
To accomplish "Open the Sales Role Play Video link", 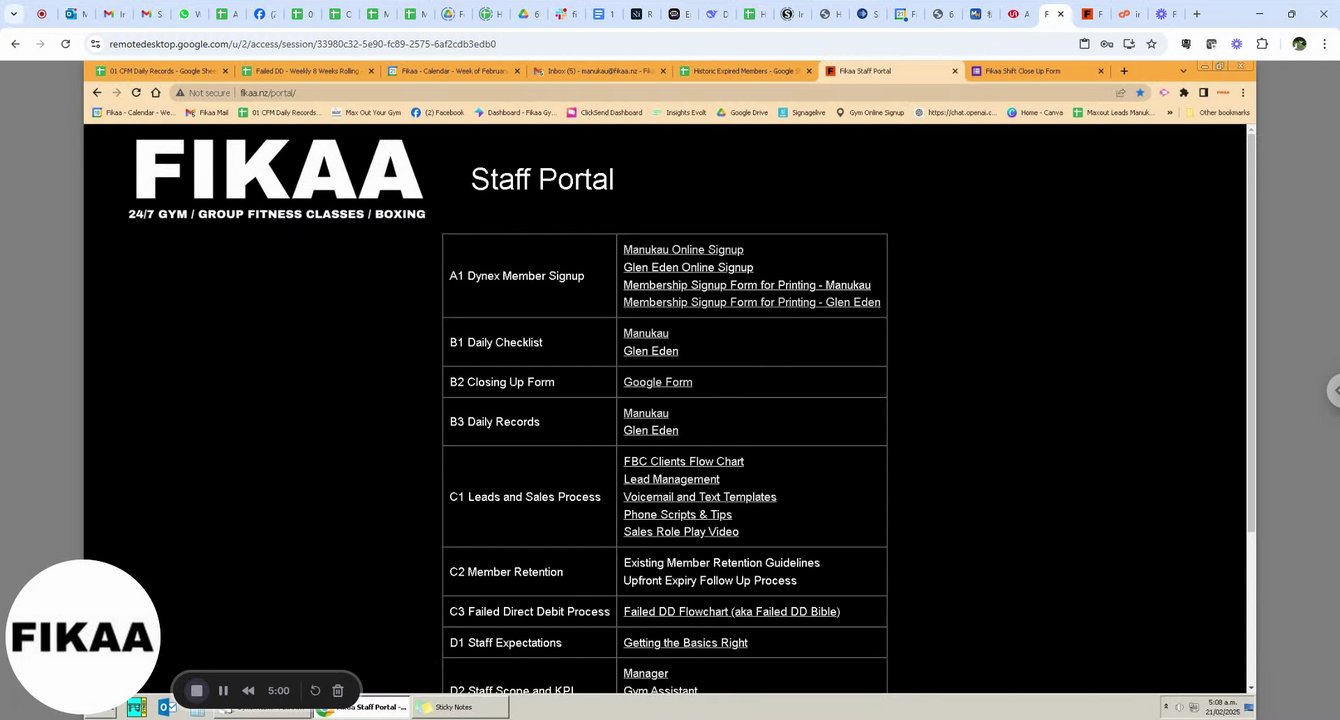I will tap(681, 532).
